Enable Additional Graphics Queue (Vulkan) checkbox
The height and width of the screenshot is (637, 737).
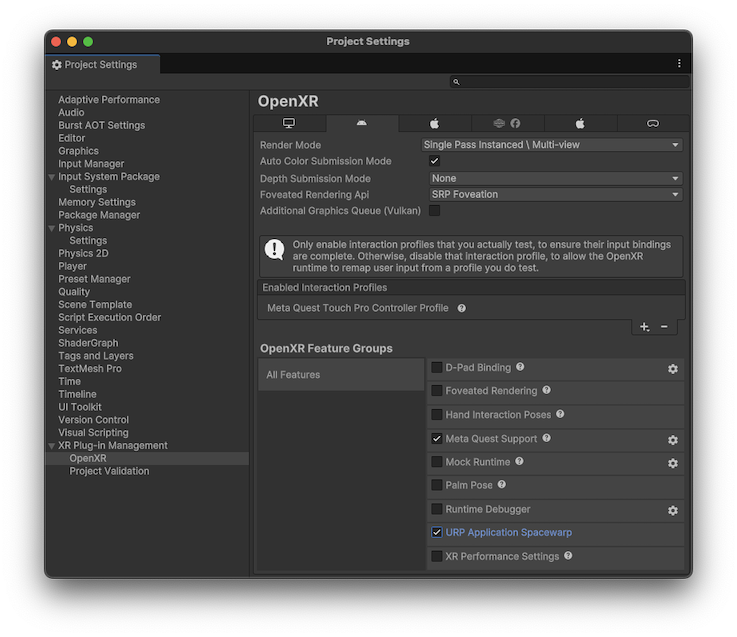click(435, 211)
